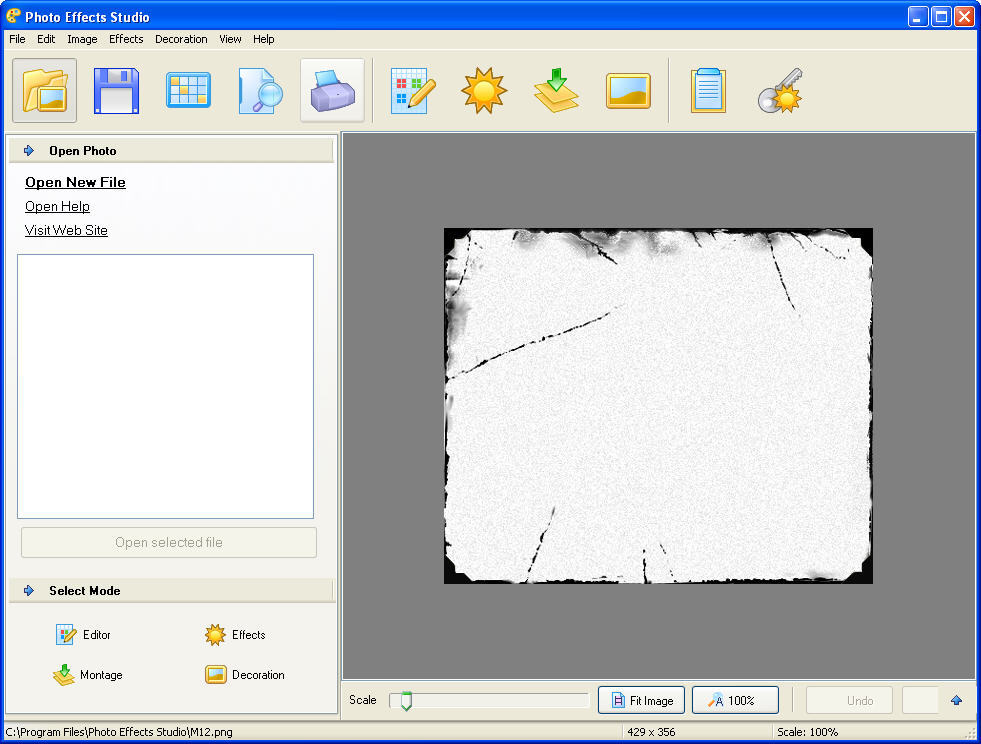Open Montage mode with the green arrow icon
981x744 pixels.
556,90
